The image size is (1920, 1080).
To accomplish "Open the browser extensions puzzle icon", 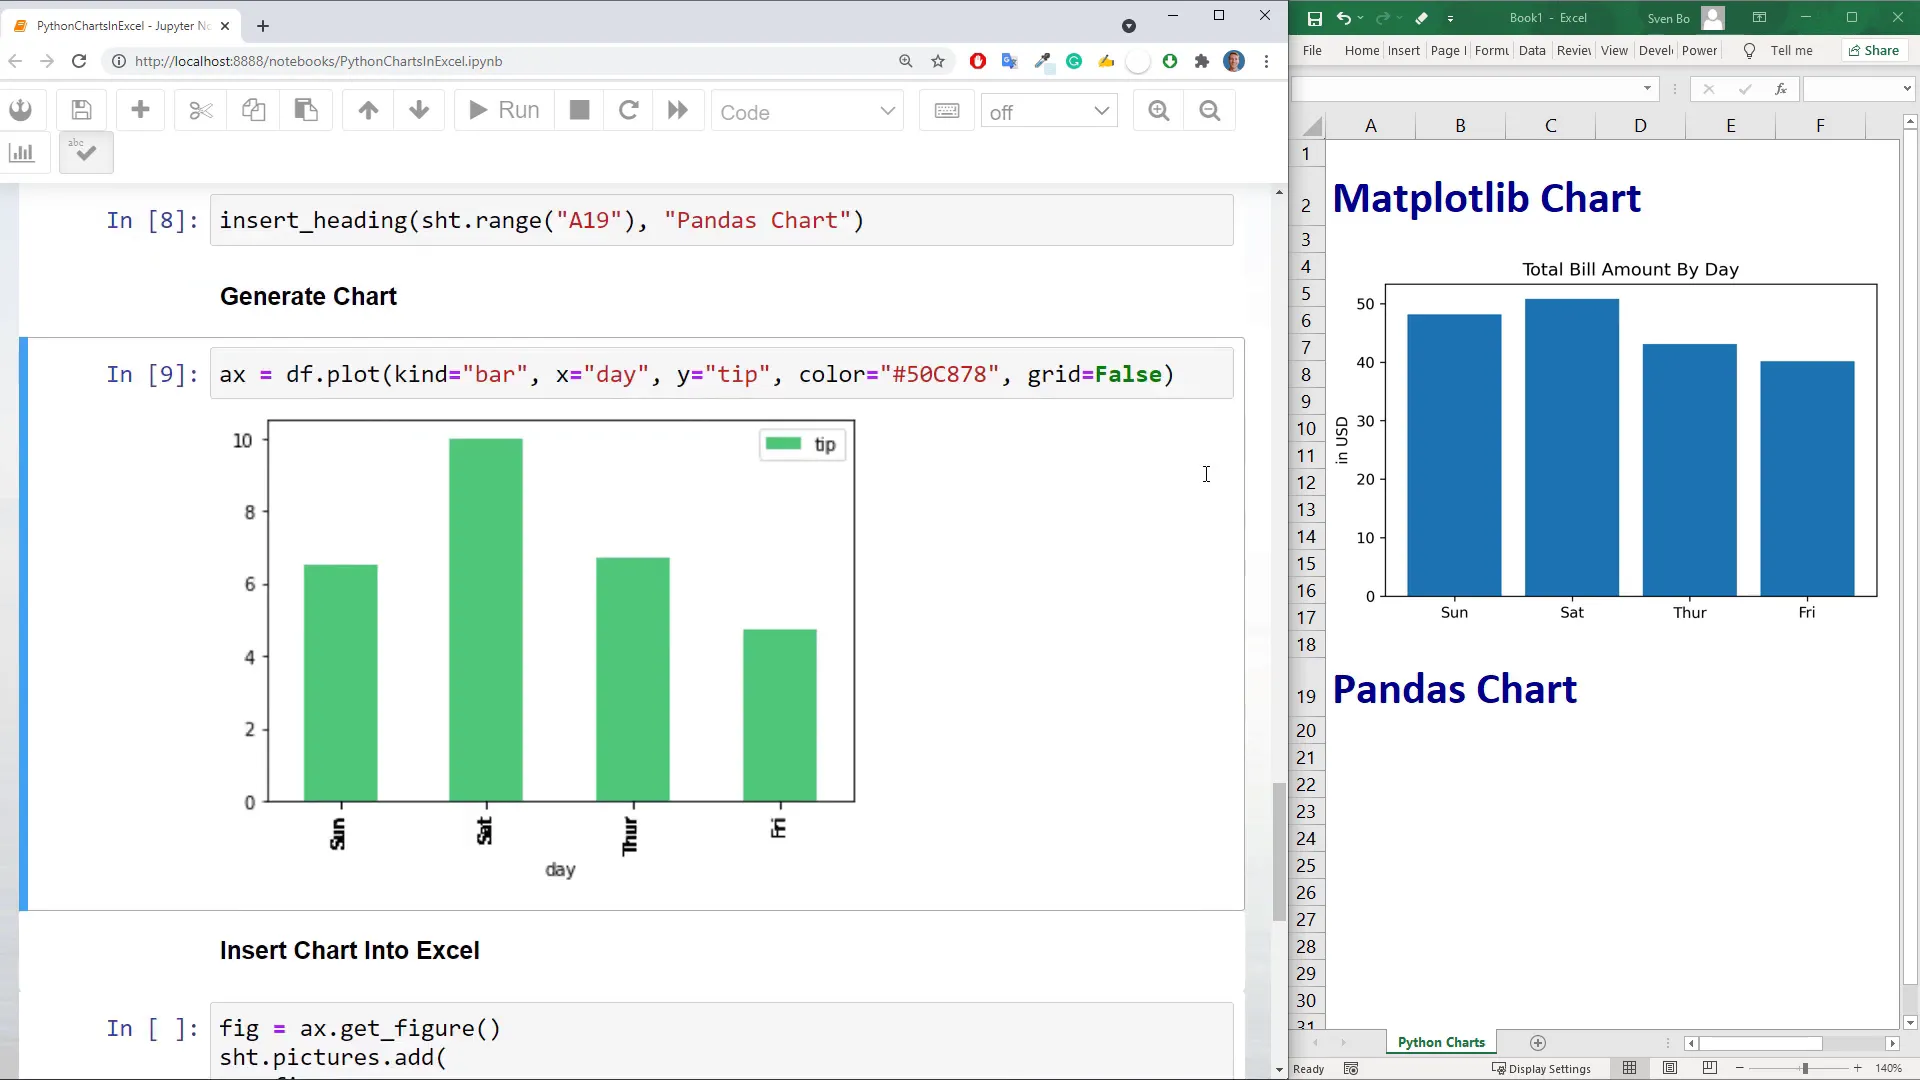I will 1202,61.
